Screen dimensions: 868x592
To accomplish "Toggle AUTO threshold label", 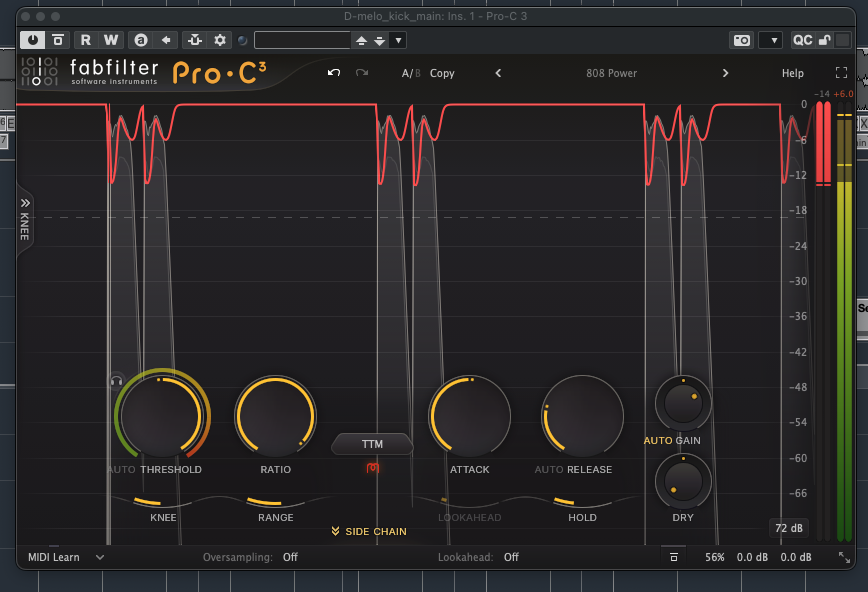I will [x=122, y=470].
